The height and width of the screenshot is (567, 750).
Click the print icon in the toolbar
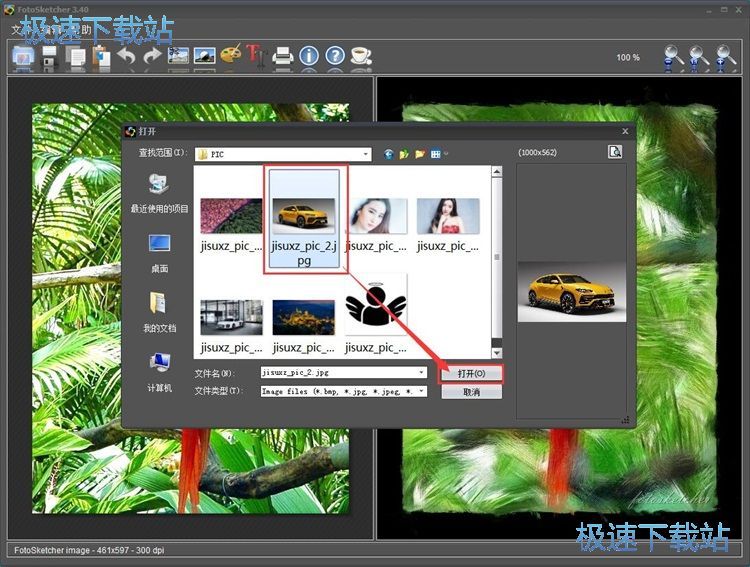pos(283,56)
